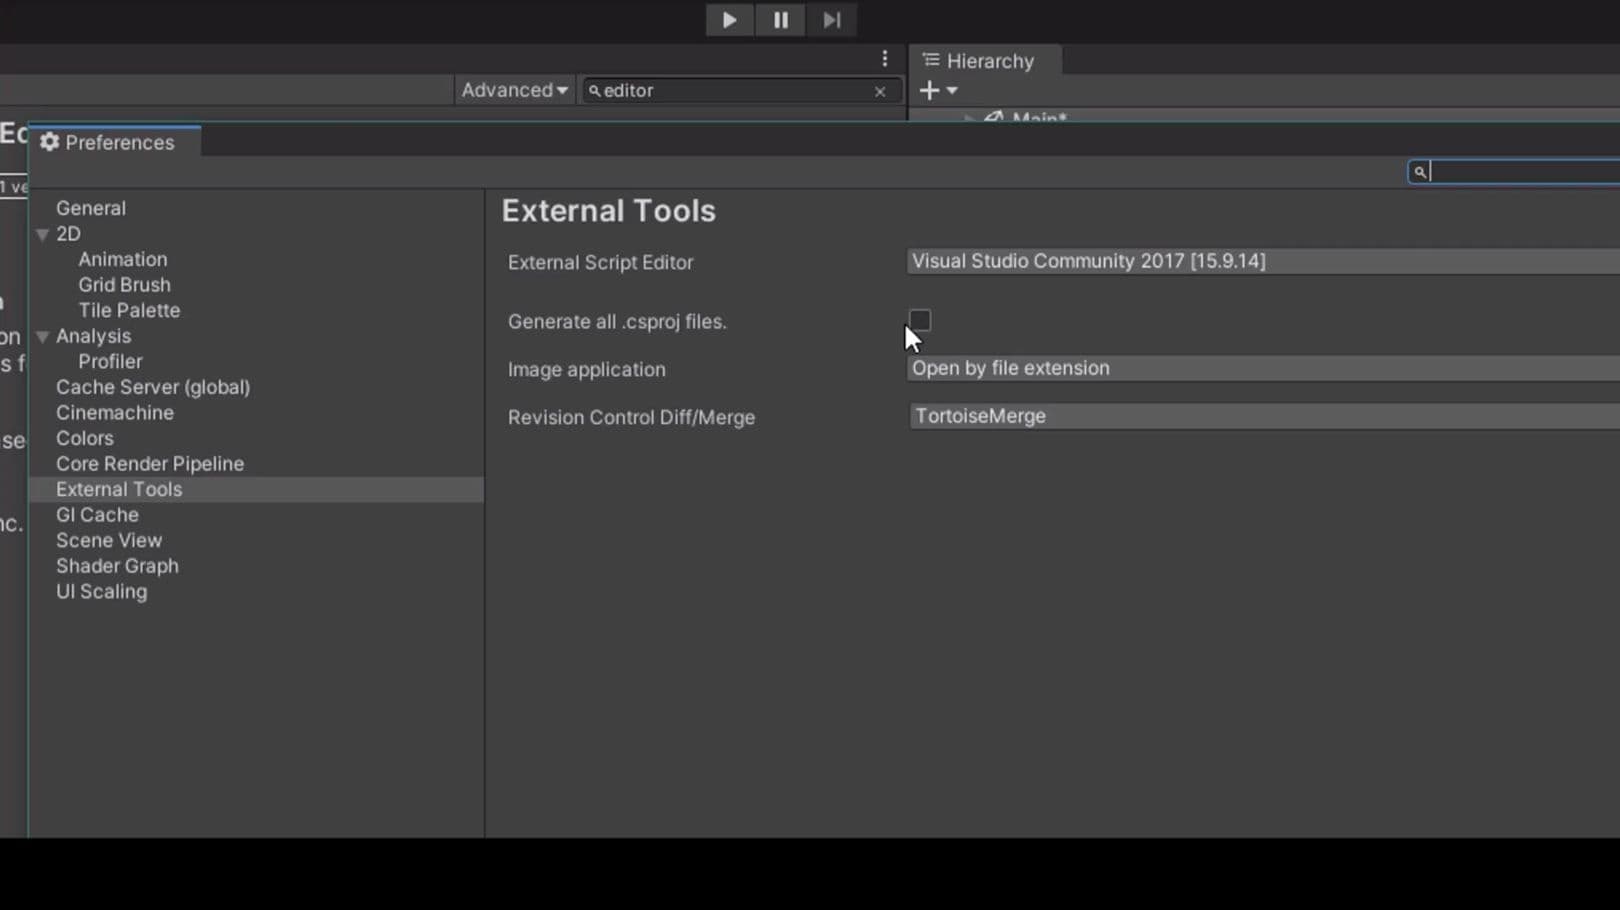Open the search options menu via vertical dots icon
1620x910 pixels.
(x=884, y=58)
